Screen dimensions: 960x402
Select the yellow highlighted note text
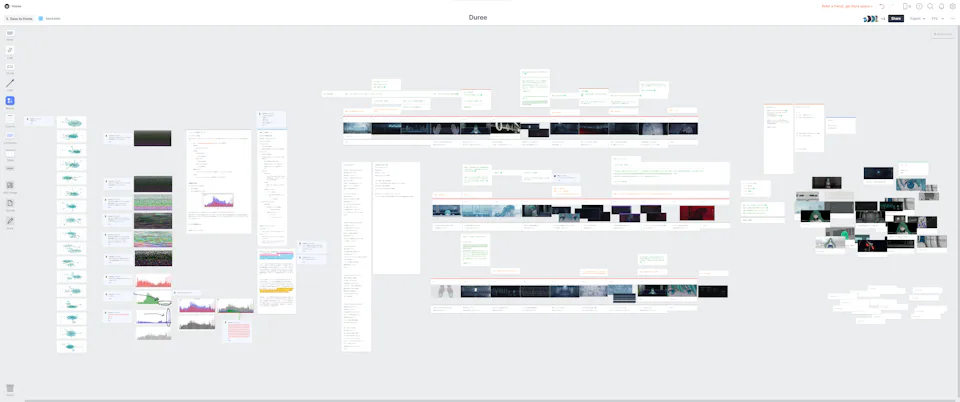[x=276, y=289]
